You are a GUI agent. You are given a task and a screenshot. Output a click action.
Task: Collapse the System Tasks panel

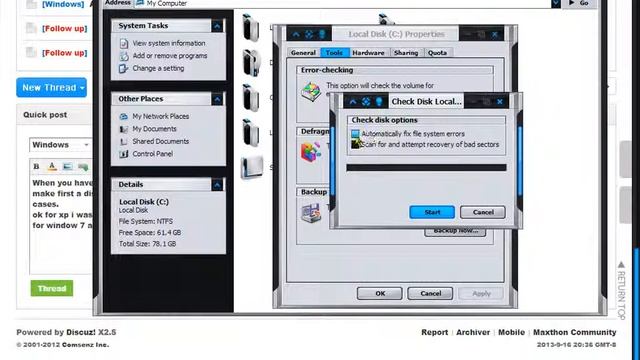(x=217, y=27)
